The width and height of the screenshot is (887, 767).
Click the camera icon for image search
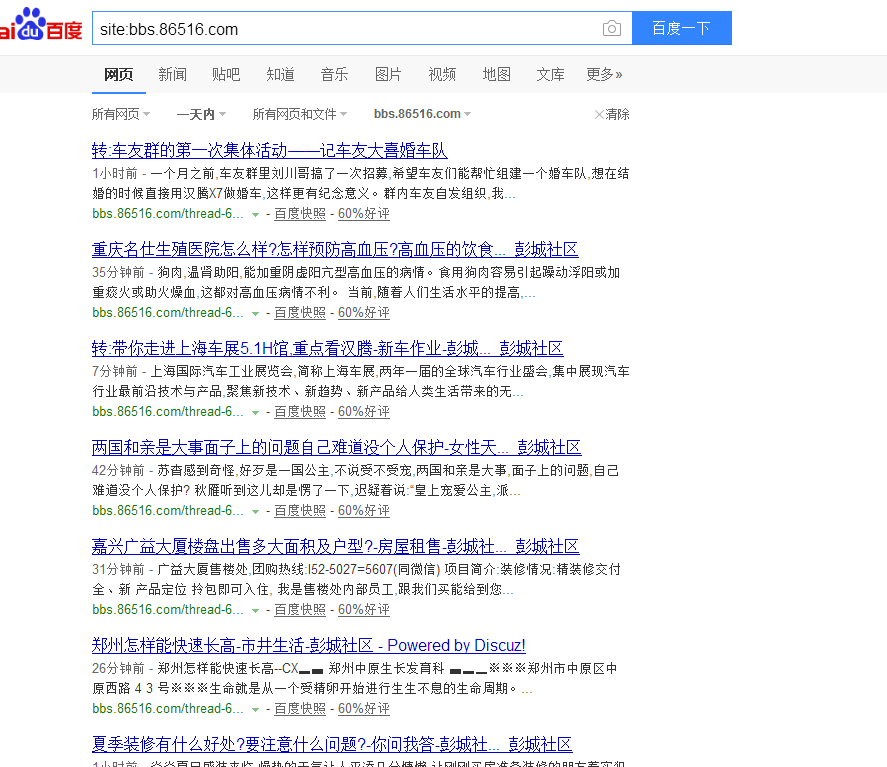click(x=611, y=29)
